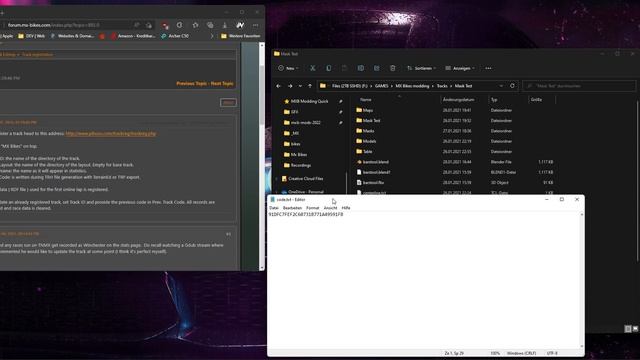This screenshot has height=360, width=640.
Task: Go up one folder in Explorer
Action: click(310, 86)
